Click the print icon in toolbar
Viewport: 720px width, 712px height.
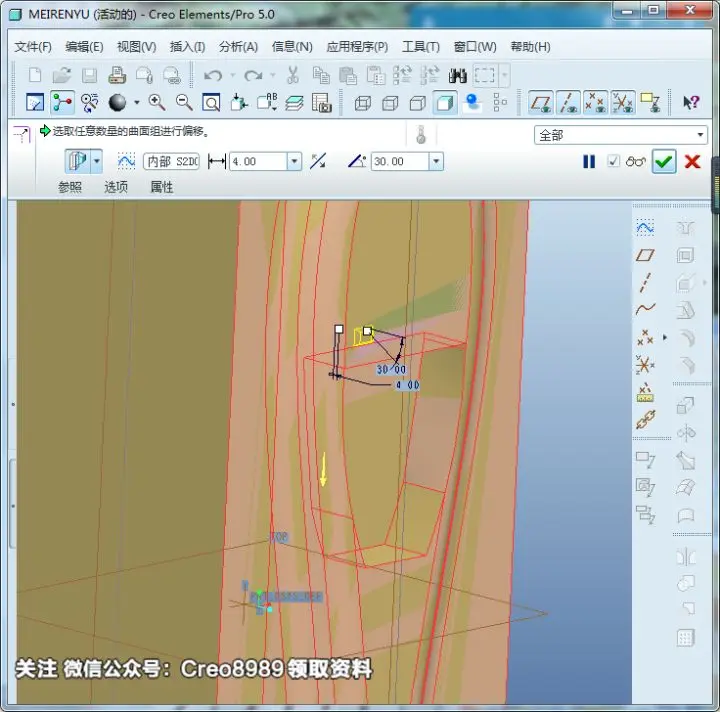coord(117,75)
